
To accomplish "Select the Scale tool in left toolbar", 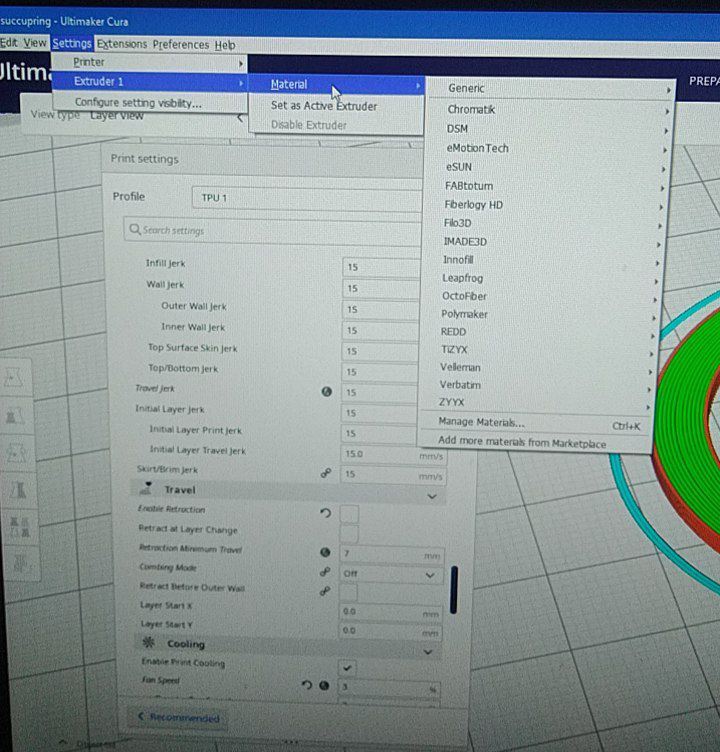I will click(x=15, y=415).
